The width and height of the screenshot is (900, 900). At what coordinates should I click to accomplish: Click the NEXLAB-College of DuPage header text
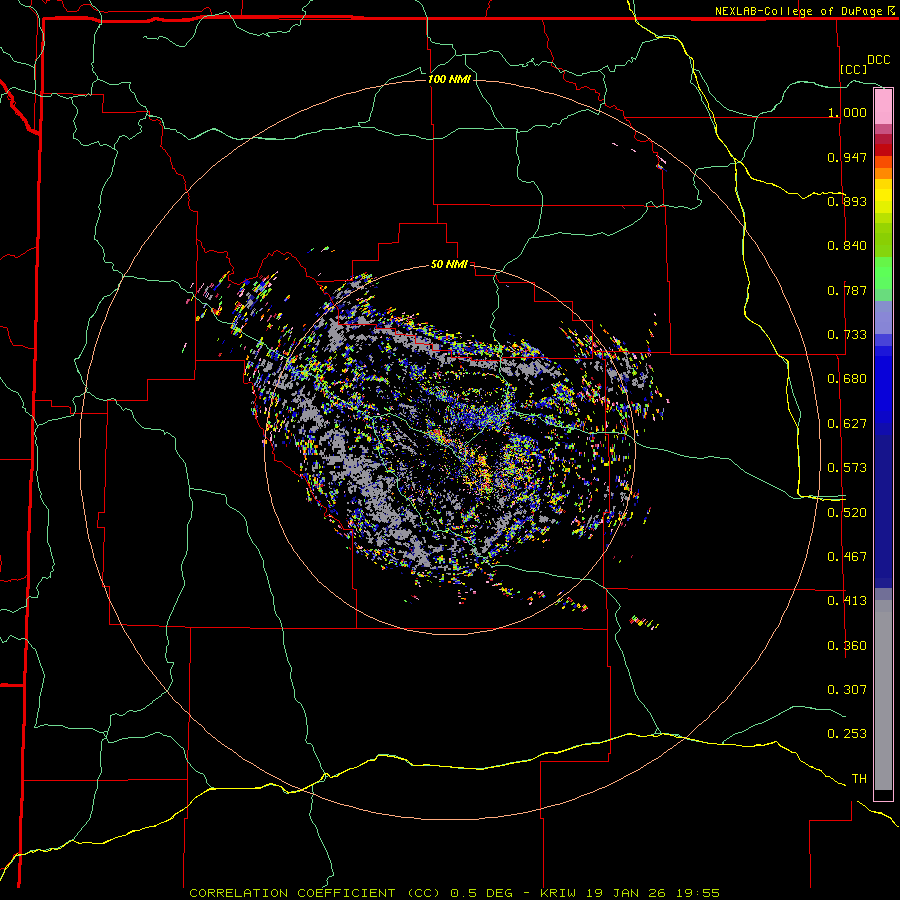tap(800, 11)
